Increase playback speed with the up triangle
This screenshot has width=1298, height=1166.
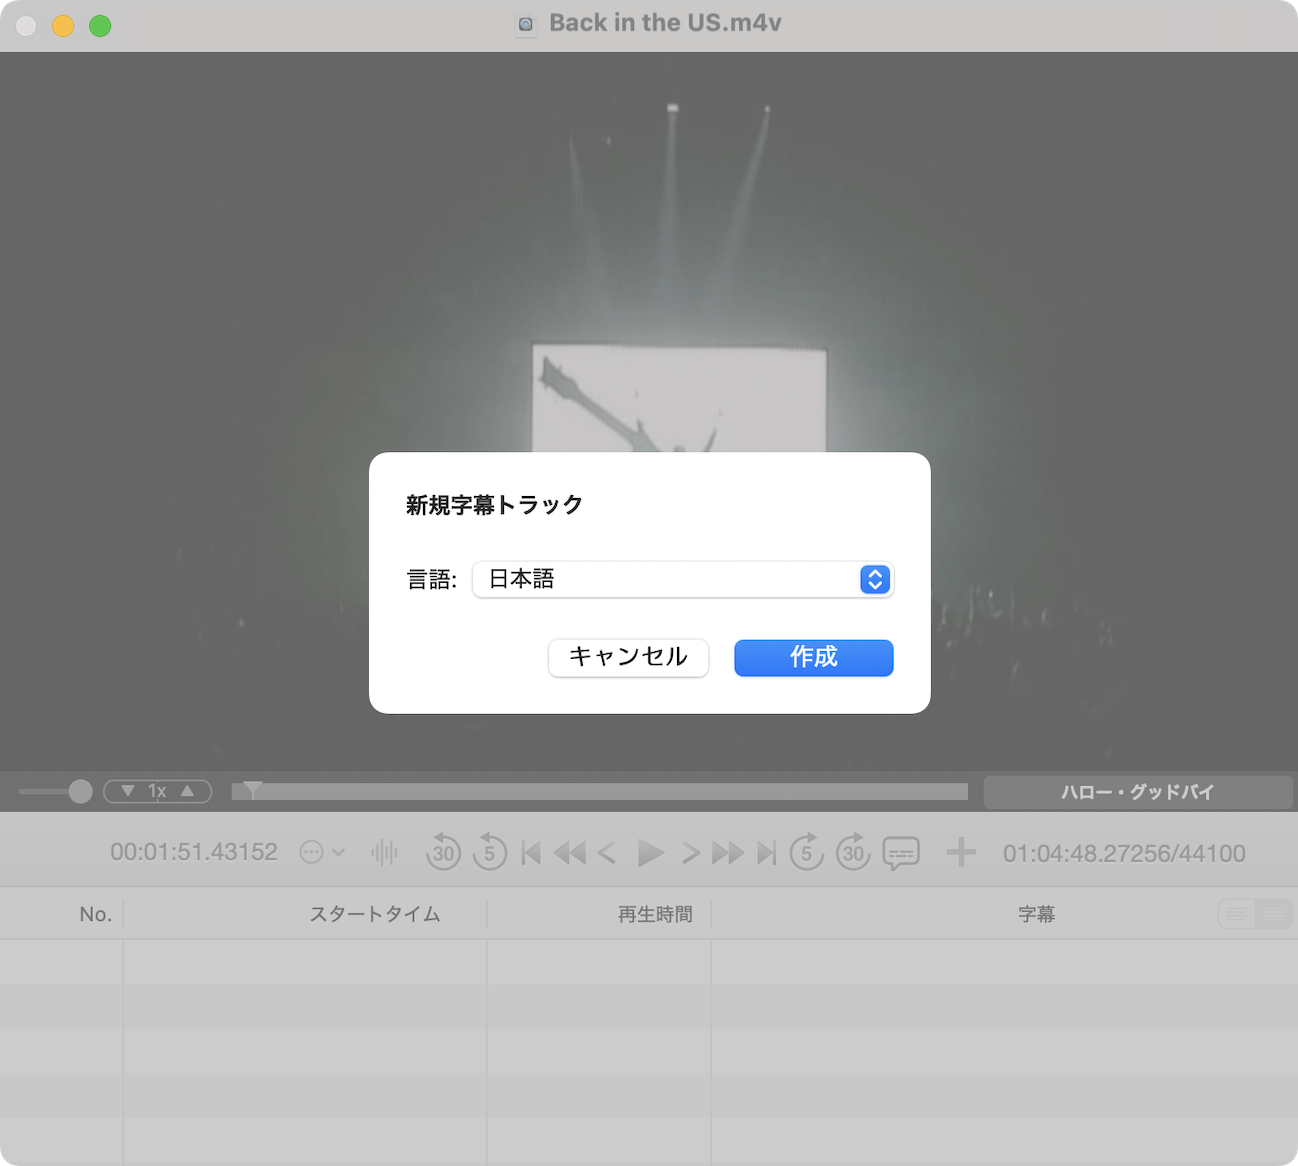[187, 791]
